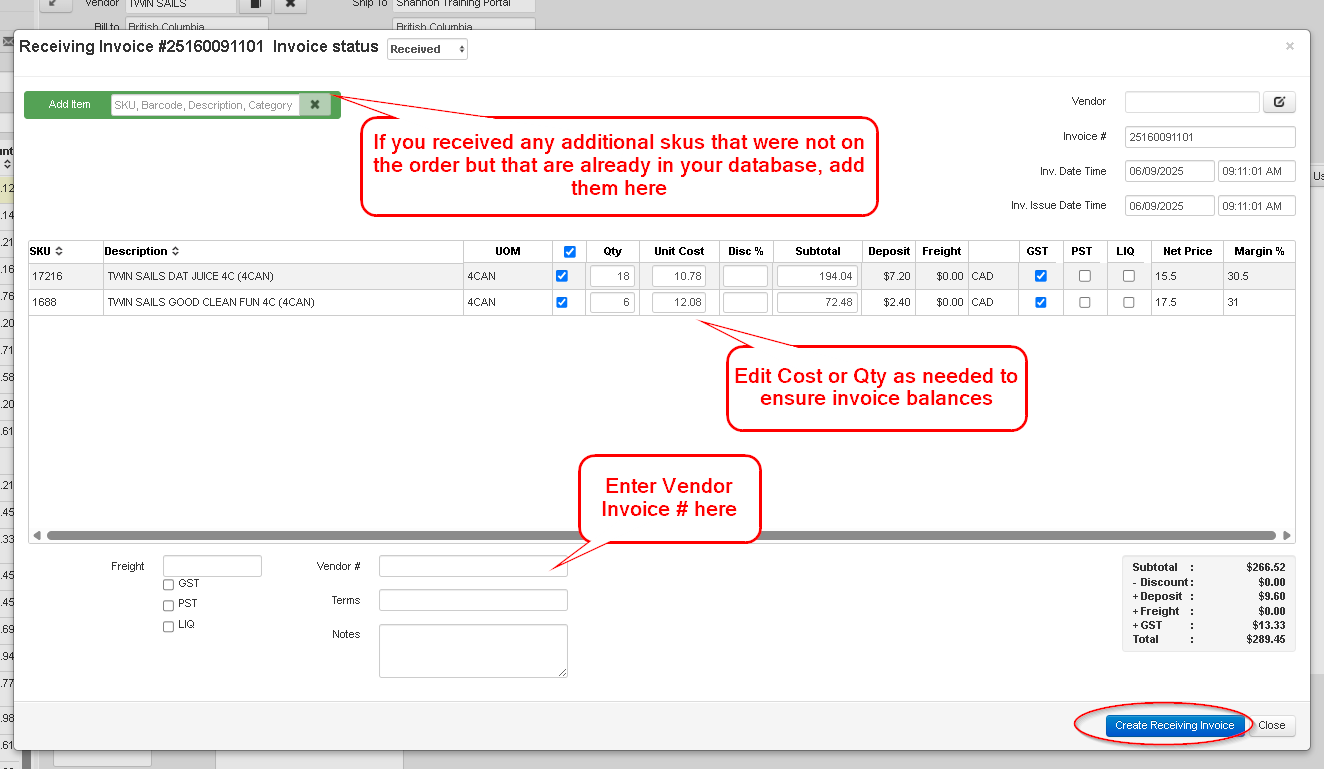This screenshot has width=1324, height=769.
Task: Click the Inv. Issue Date Time date field
Action: coord(1169,205)
